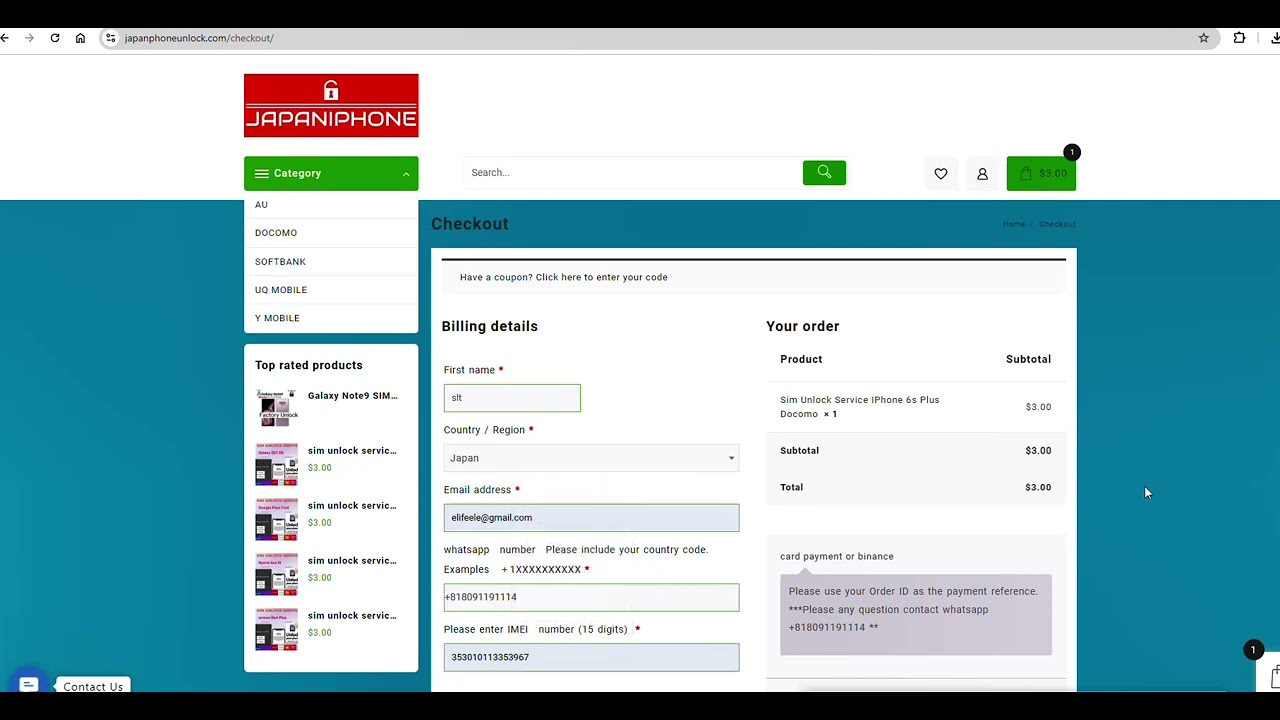This screenshot has height=720, width=1280.
Task: Open browser extensions puzzle icon
Action: [1239, 38]
